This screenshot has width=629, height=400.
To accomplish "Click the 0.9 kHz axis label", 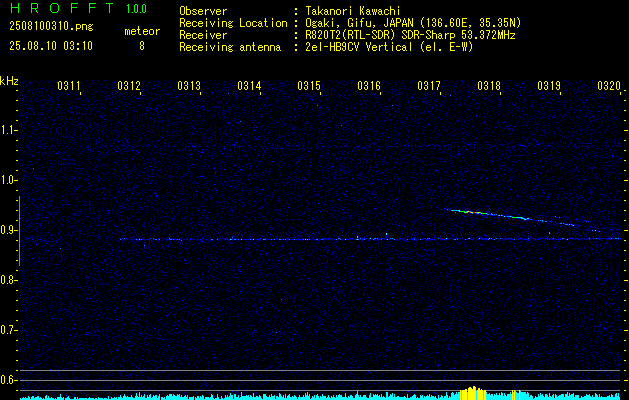I will (7, 230).
